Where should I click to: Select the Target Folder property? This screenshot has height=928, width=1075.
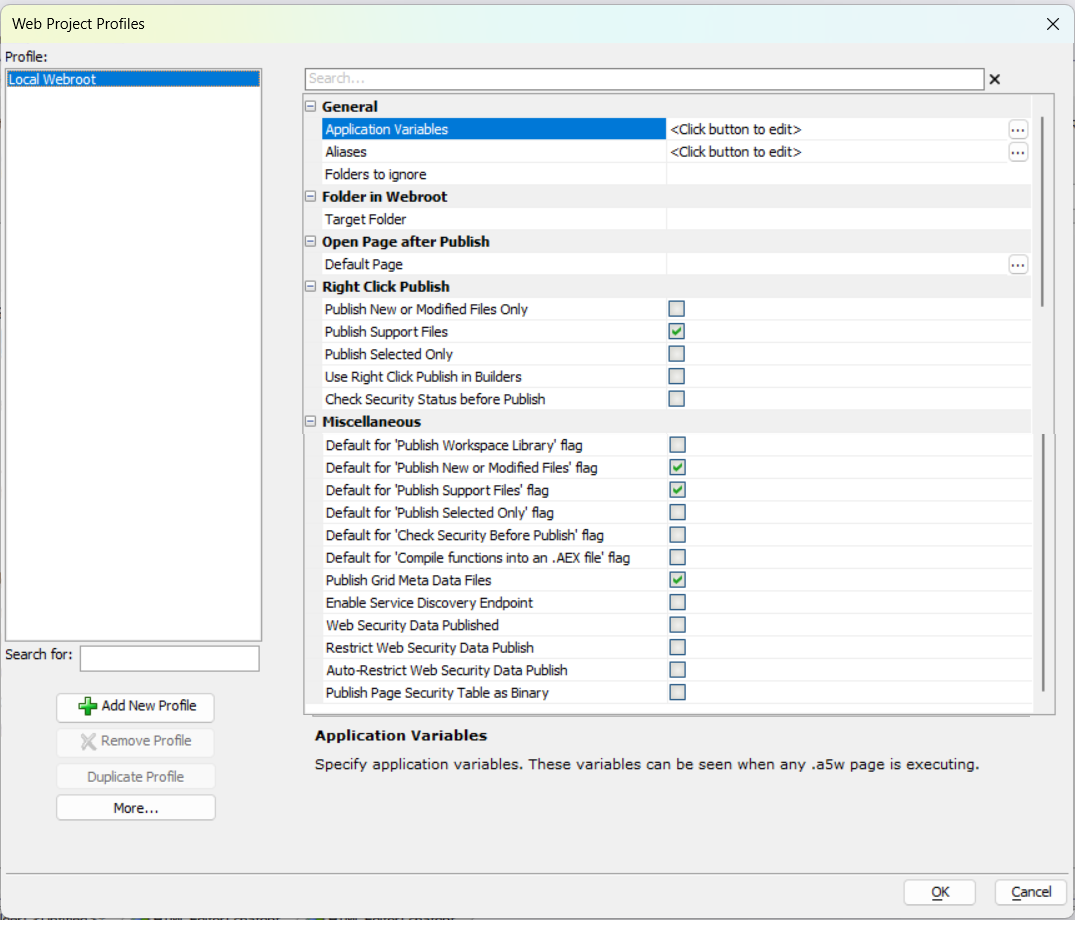click(494, 219)
